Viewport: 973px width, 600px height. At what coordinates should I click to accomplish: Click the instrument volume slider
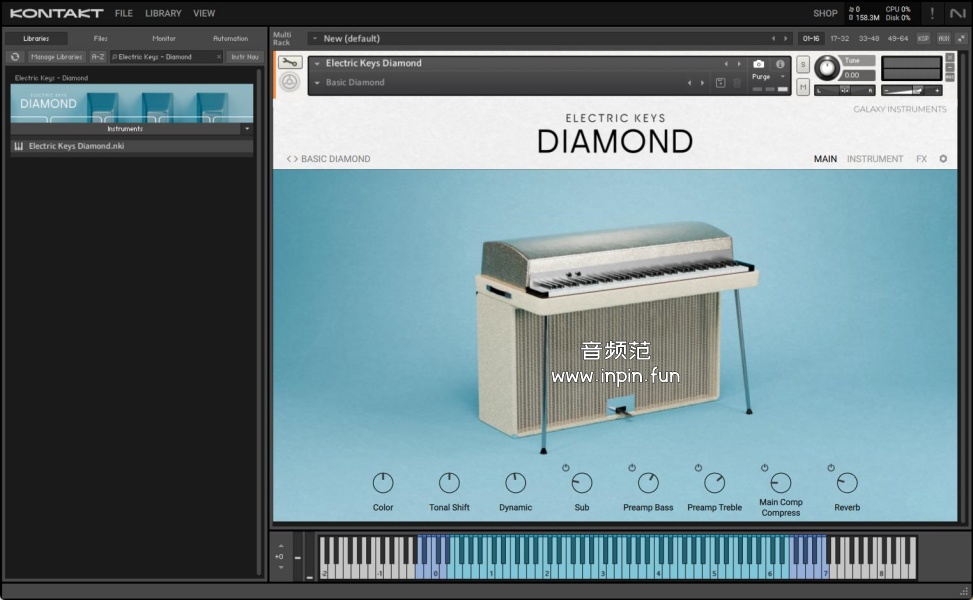point(912,91)
